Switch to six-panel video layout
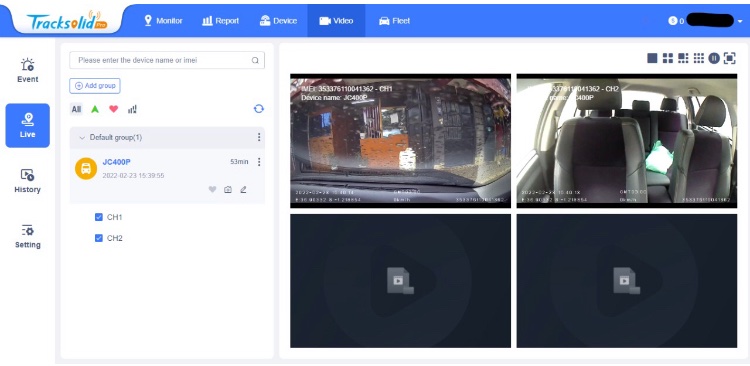The image size is (750, 366). tap(684, 58)
